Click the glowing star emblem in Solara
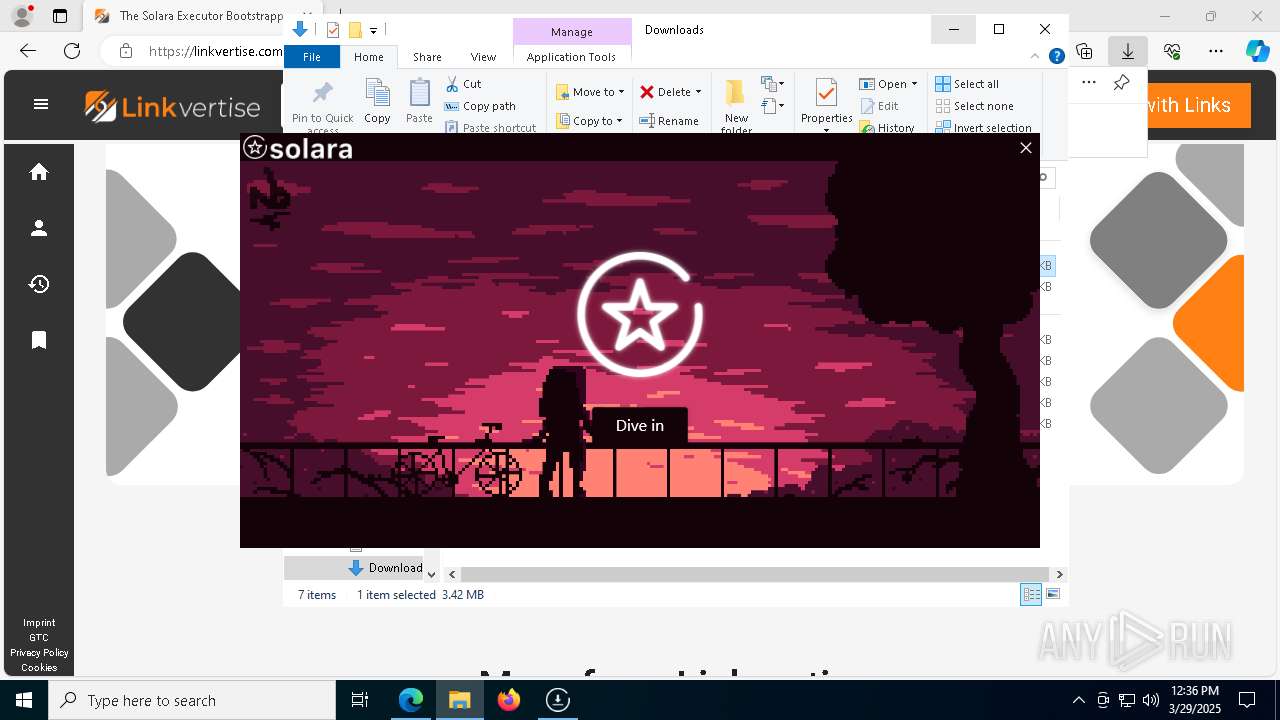1280x720 pixels. tap(640, 315)
